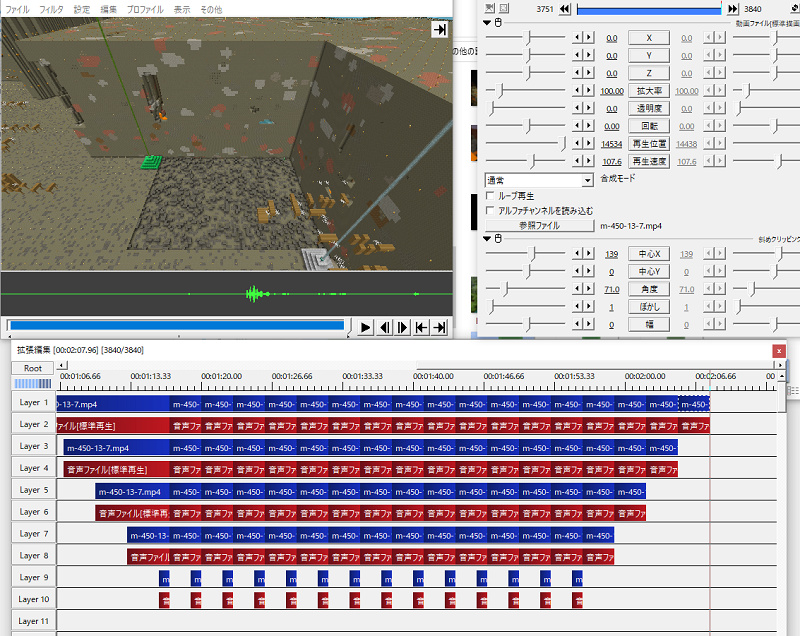Click the 拡大率 button
This screenshot has height=636, width=800.
[x=649, y=91]
